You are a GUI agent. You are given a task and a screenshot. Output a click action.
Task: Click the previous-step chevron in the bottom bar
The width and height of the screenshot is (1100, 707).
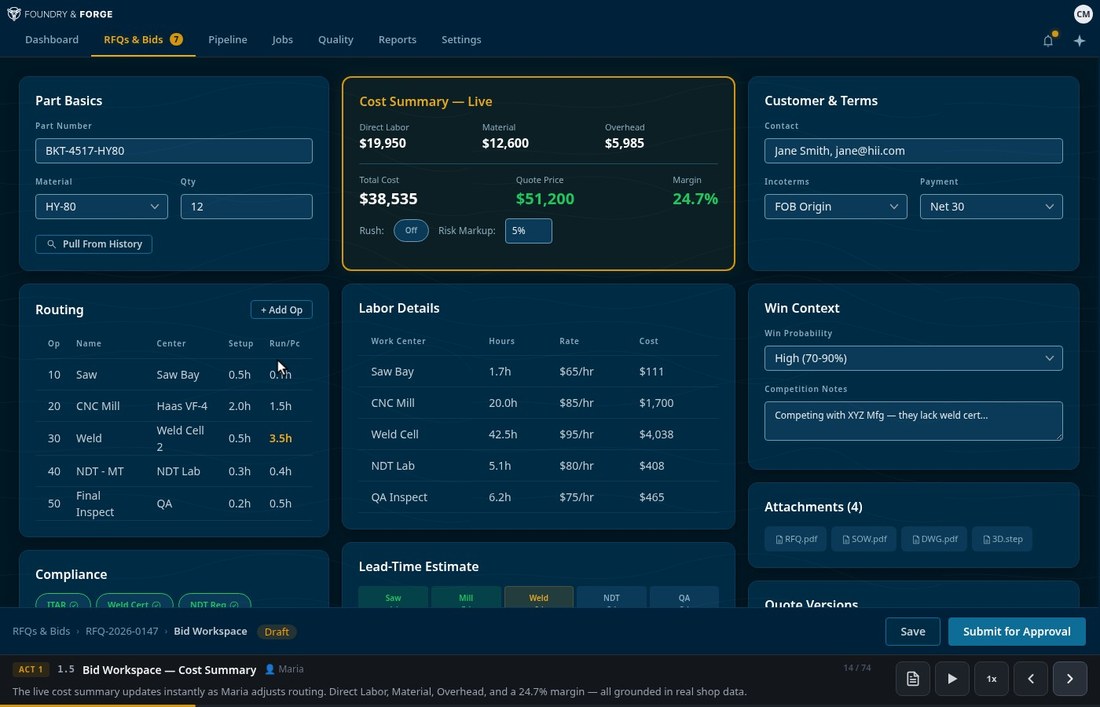[1030, 678]
